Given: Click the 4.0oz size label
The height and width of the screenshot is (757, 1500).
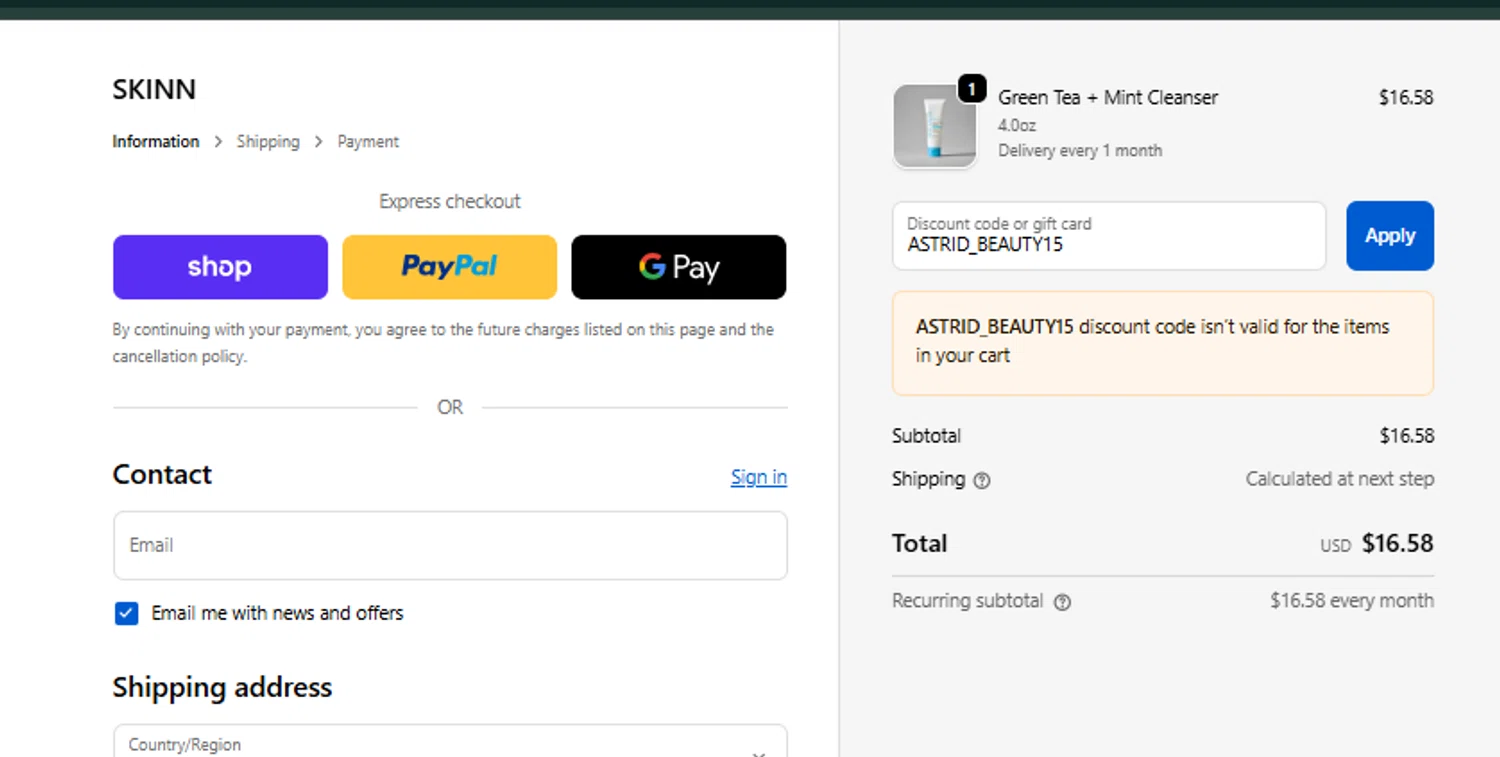Looking at the screenshot, I should coord(1017,126).
